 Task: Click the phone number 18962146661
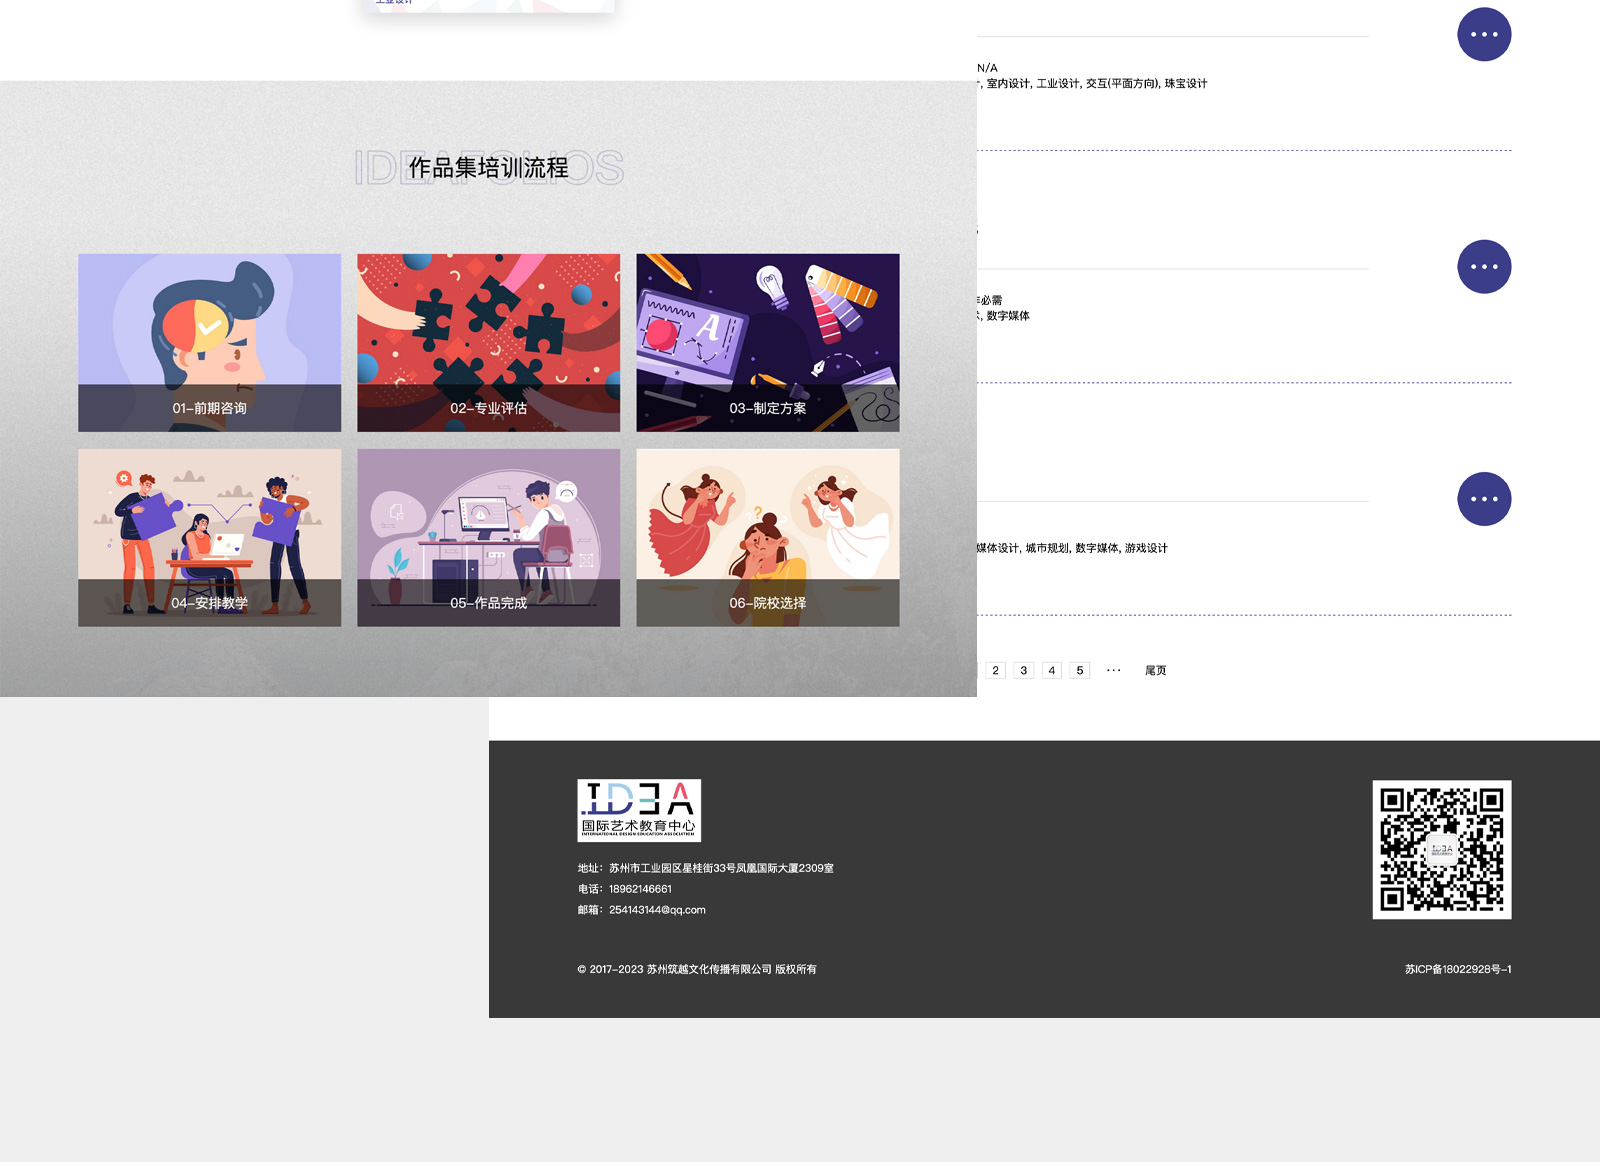click(x=640, y=889)
